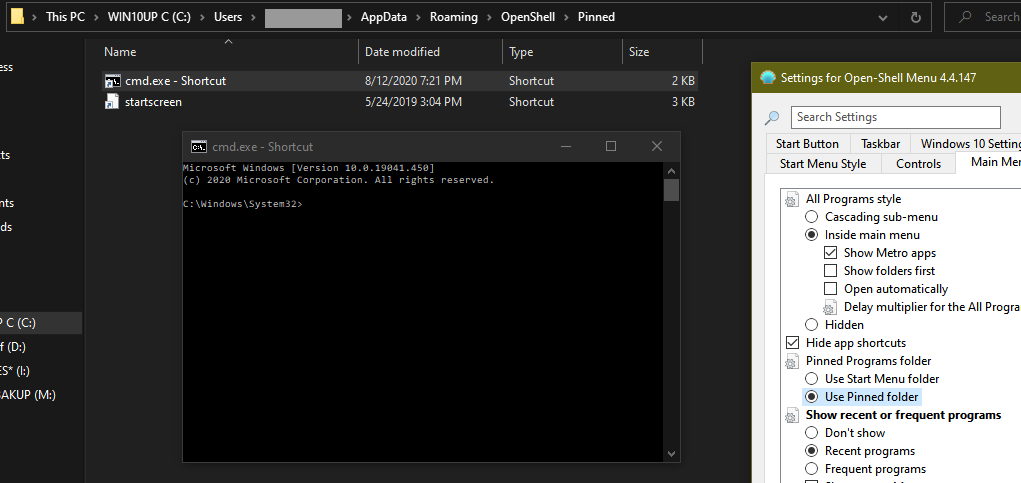This screenshot has width=1021, height=483.
Task: Click the Open-Shell settings shell icon
Action: pyautogui.click(x=768, y=78)
